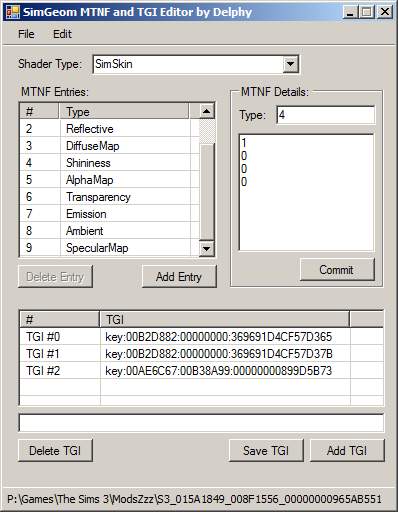Click inside the MTNF details values text area
This screenshot has height=512, width=398.
306,192
